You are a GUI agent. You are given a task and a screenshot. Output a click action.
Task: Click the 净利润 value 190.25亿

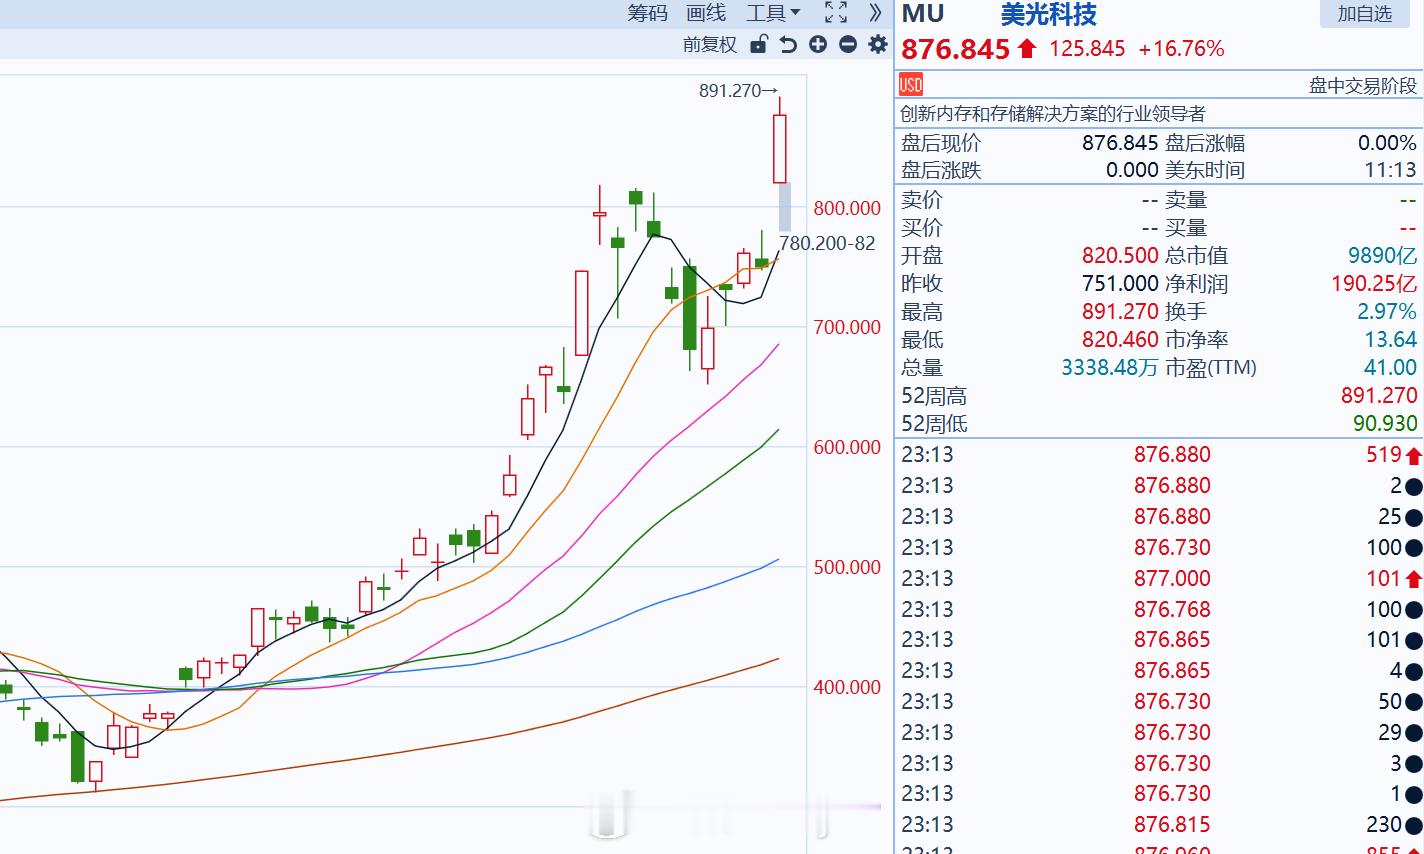pyautogui.click(x=1374, y=284)
